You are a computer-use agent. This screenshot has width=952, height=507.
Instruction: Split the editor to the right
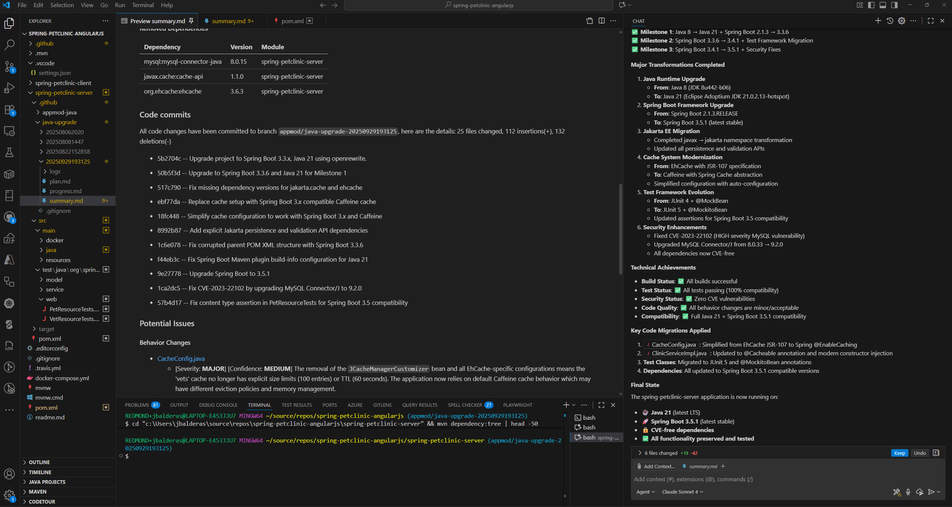point(602,21)
